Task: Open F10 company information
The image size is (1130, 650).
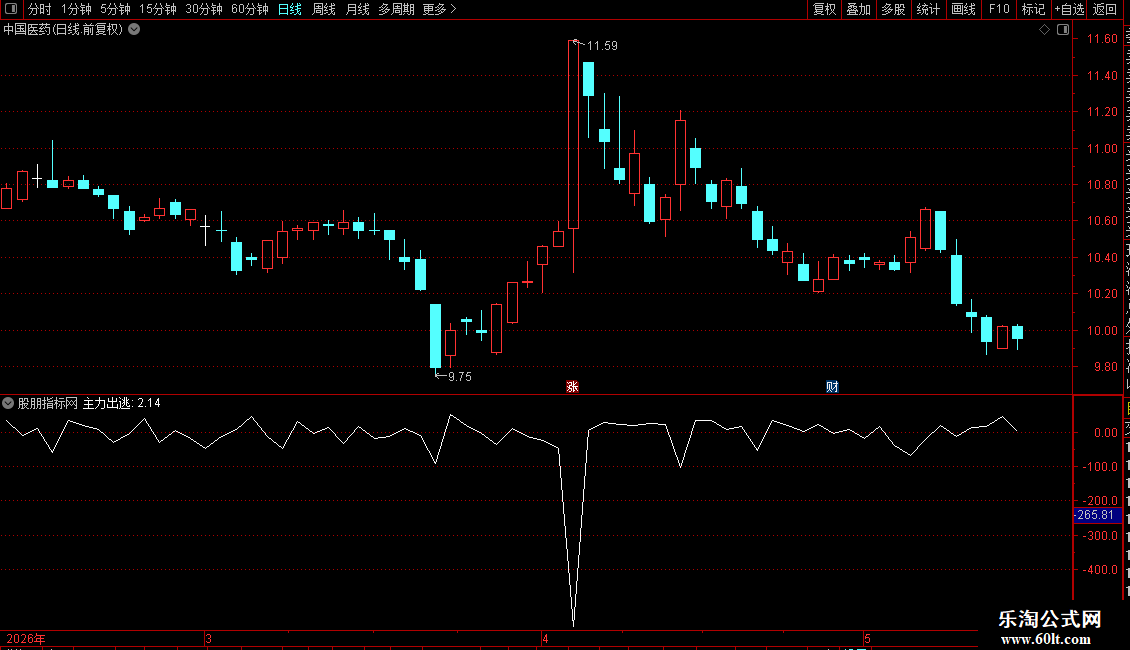Action: pyautogui.click(x=999, y=9)
